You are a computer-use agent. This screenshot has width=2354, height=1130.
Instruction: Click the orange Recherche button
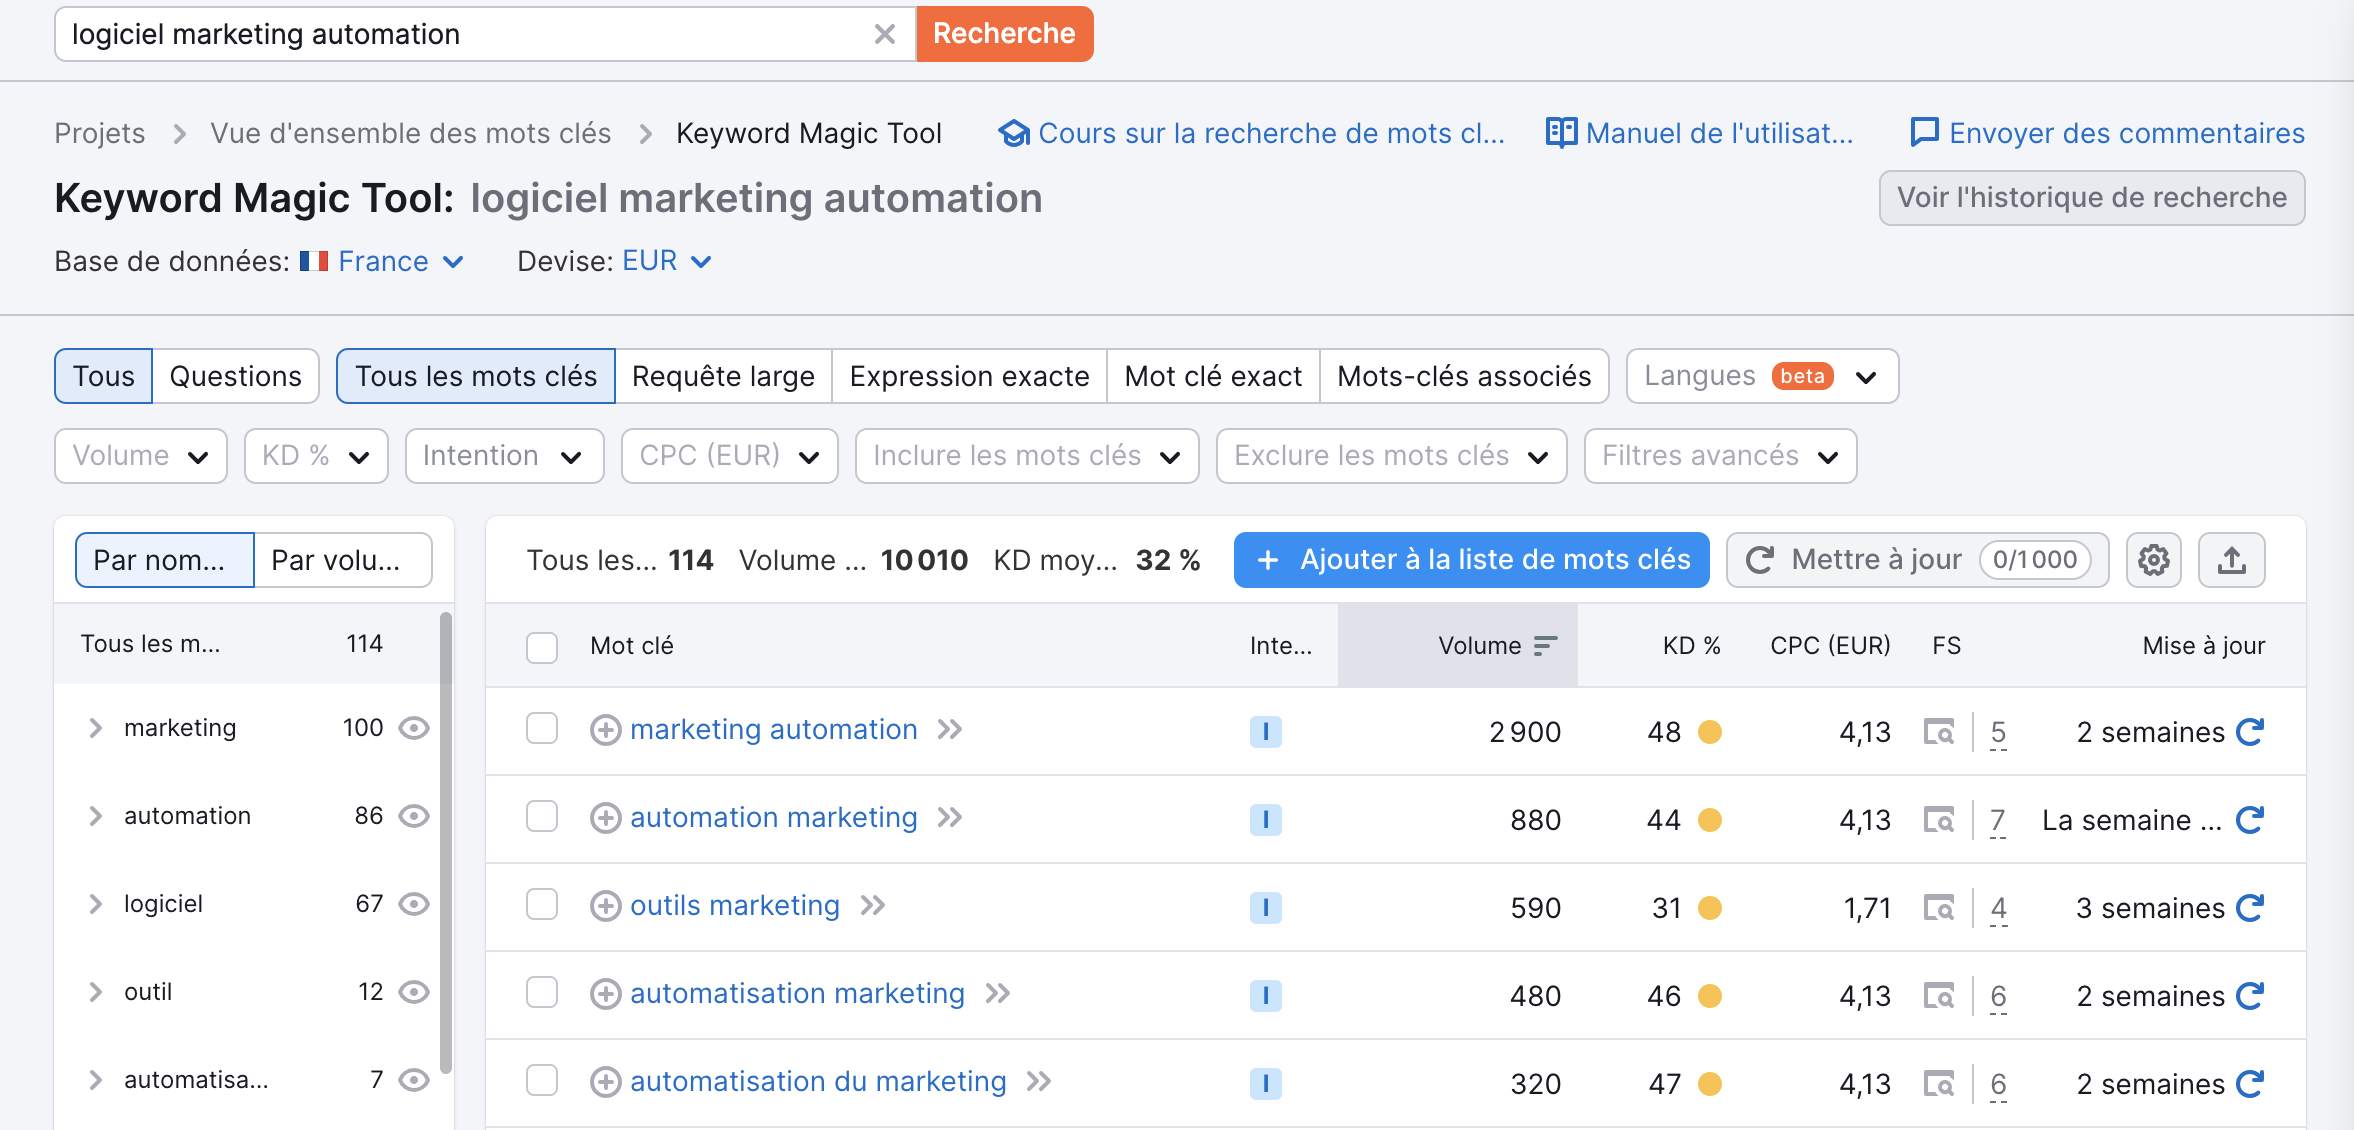(1004, 34)
